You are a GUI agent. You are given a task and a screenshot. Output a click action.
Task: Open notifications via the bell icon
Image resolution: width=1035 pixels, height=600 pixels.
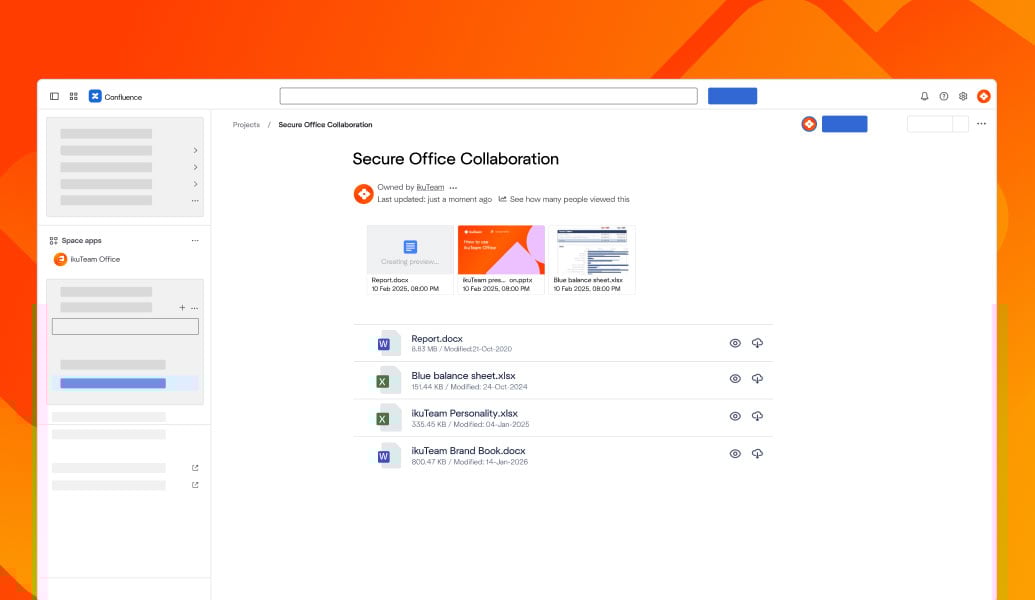pos(922,96)
